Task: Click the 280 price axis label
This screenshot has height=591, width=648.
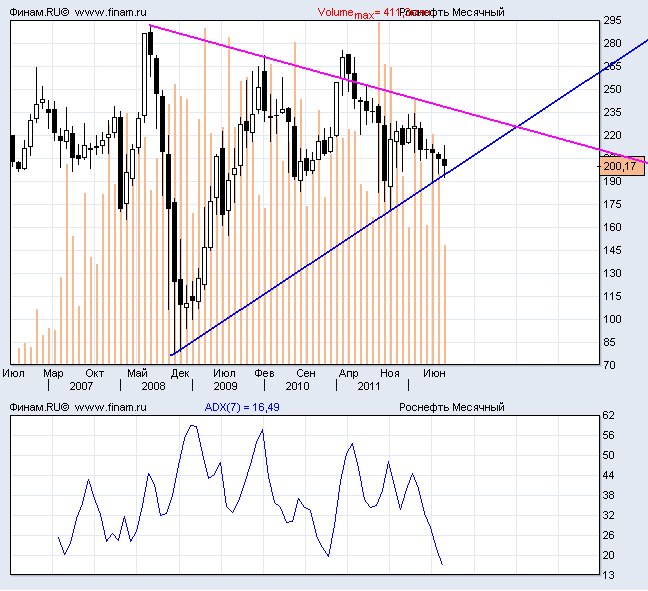Action: 612,43
